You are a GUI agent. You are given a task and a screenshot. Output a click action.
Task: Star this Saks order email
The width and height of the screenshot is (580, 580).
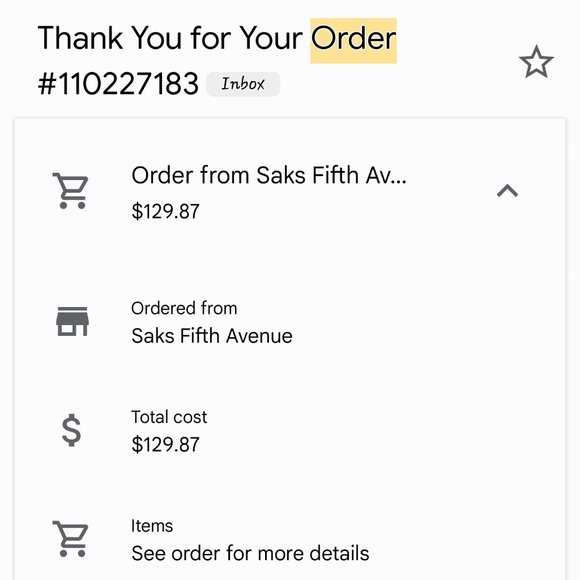click(536, 62)
